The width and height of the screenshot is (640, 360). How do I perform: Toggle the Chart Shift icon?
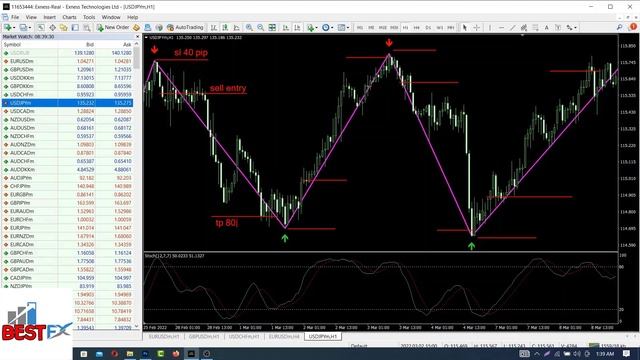pyautogui.click(x=297, y=27)
